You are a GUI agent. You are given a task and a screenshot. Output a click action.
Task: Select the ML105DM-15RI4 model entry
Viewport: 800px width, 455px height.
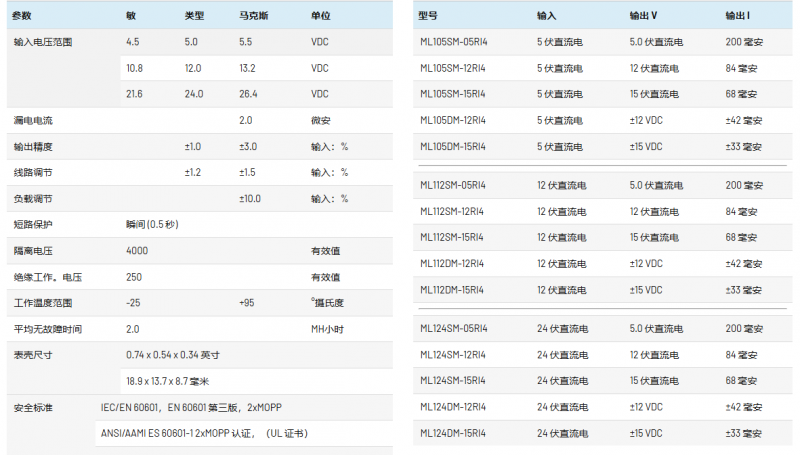[453, 146]
